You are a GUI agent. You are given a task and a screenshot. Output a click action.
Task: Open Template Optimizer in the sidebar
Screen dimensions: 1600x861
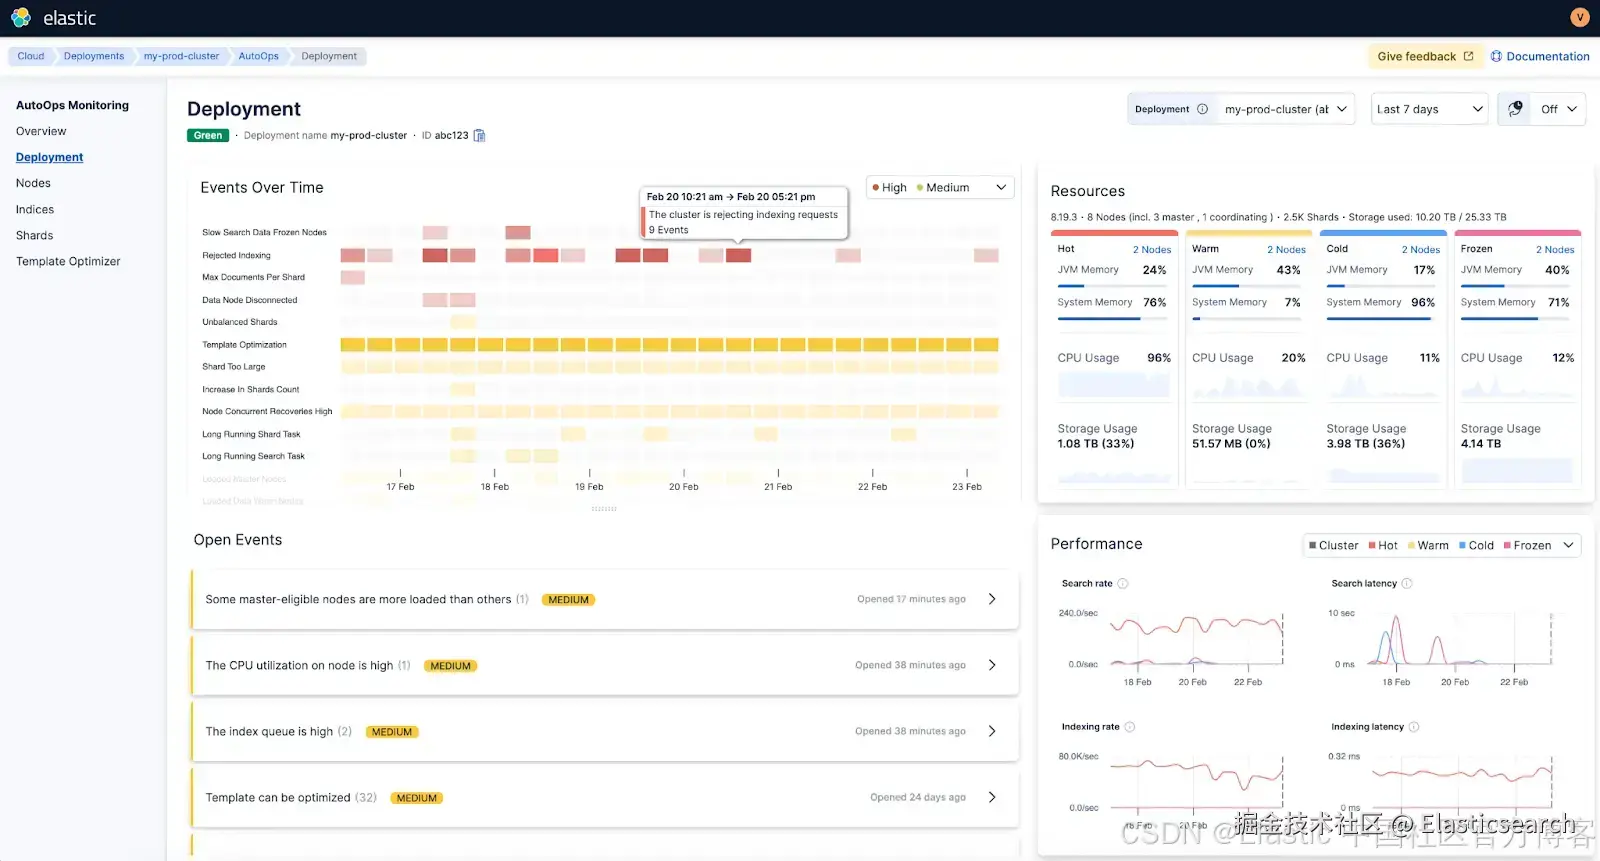click(x=68, y=261)
